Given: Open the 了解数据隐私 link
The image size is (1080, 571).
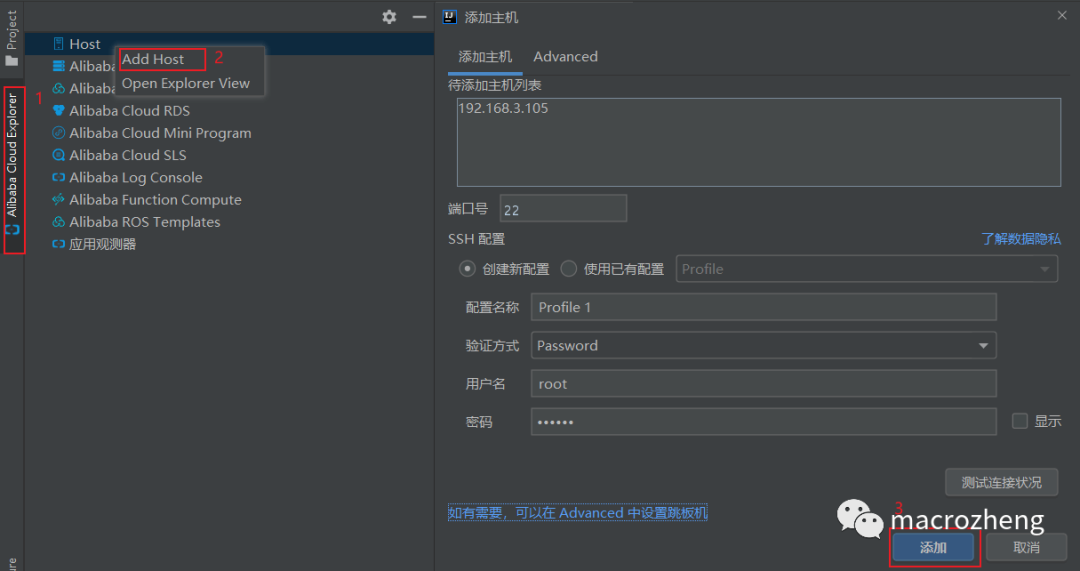Looking at the screenshot, I should (x=1021, y=239).
